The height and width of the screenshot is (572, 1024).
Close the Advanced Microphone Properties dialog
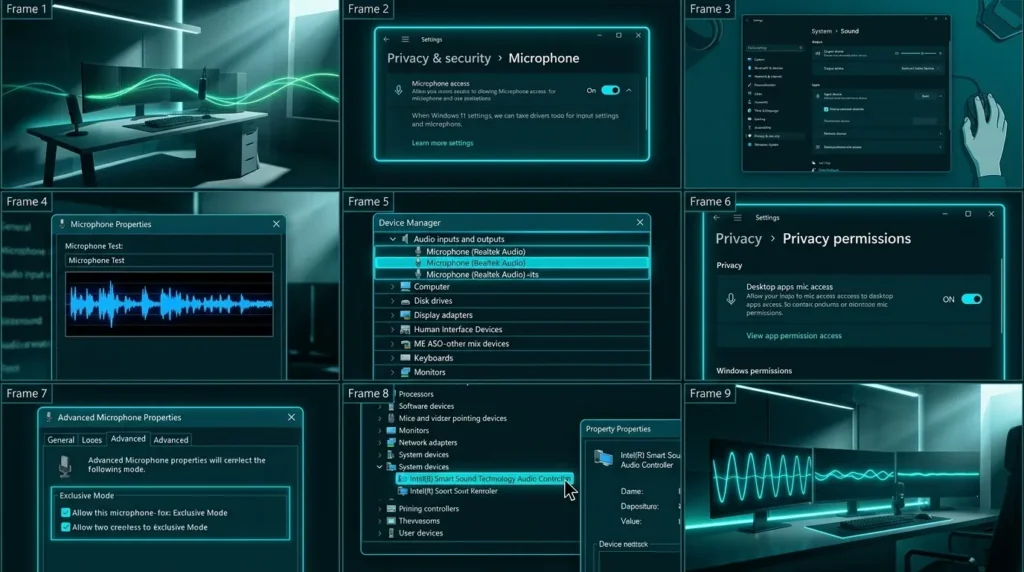(291, 417)
